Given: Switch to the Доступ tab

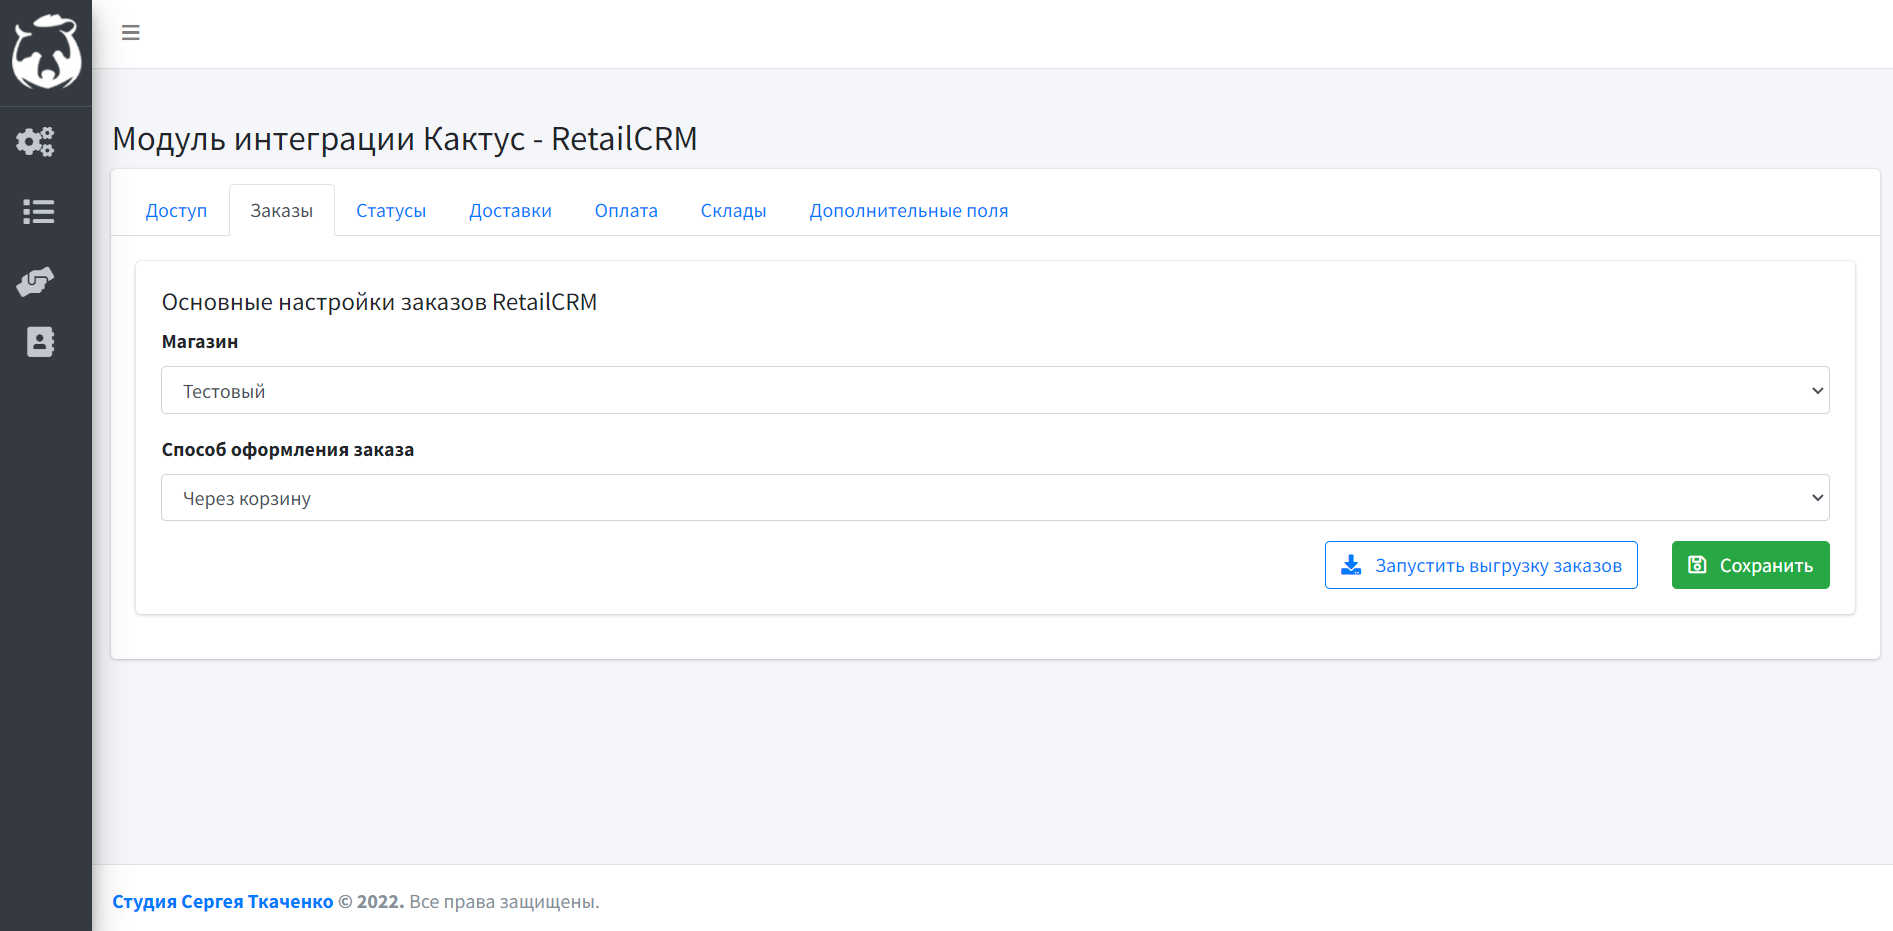Looking at the screenshot, I should (x=176, y=211).
